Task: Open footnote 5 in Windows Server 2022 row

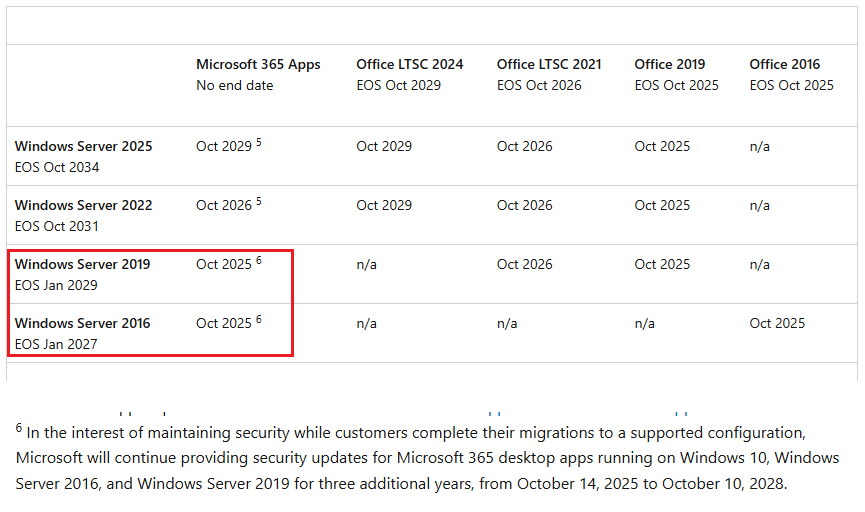Action: click(259, 201)
